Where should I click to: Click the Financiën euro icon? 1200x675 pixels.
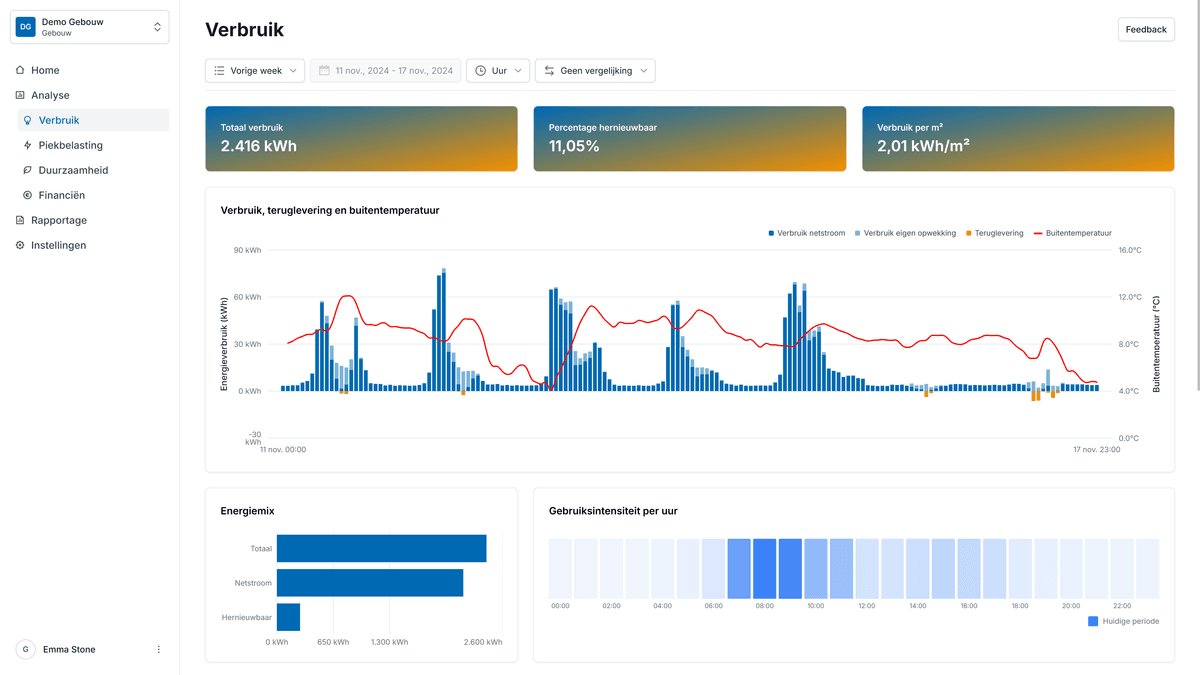point(28,195)
